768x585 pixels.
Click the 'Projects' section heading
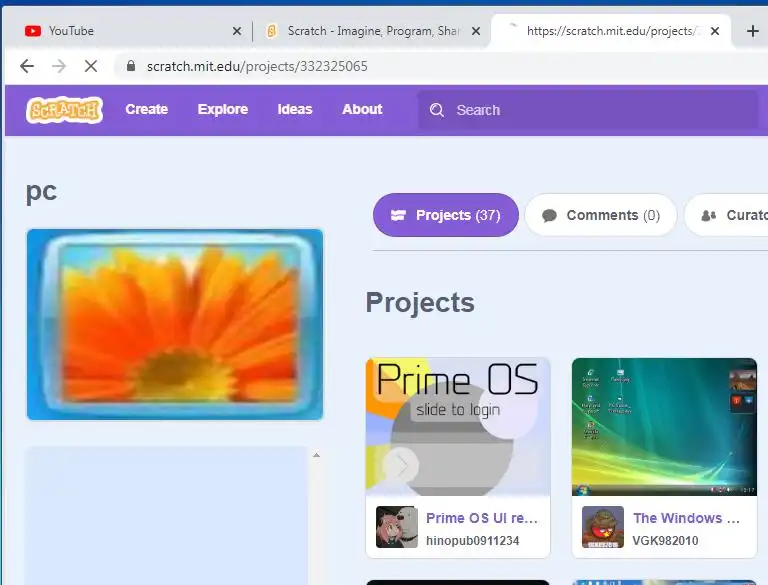click(x=420, y=302)
